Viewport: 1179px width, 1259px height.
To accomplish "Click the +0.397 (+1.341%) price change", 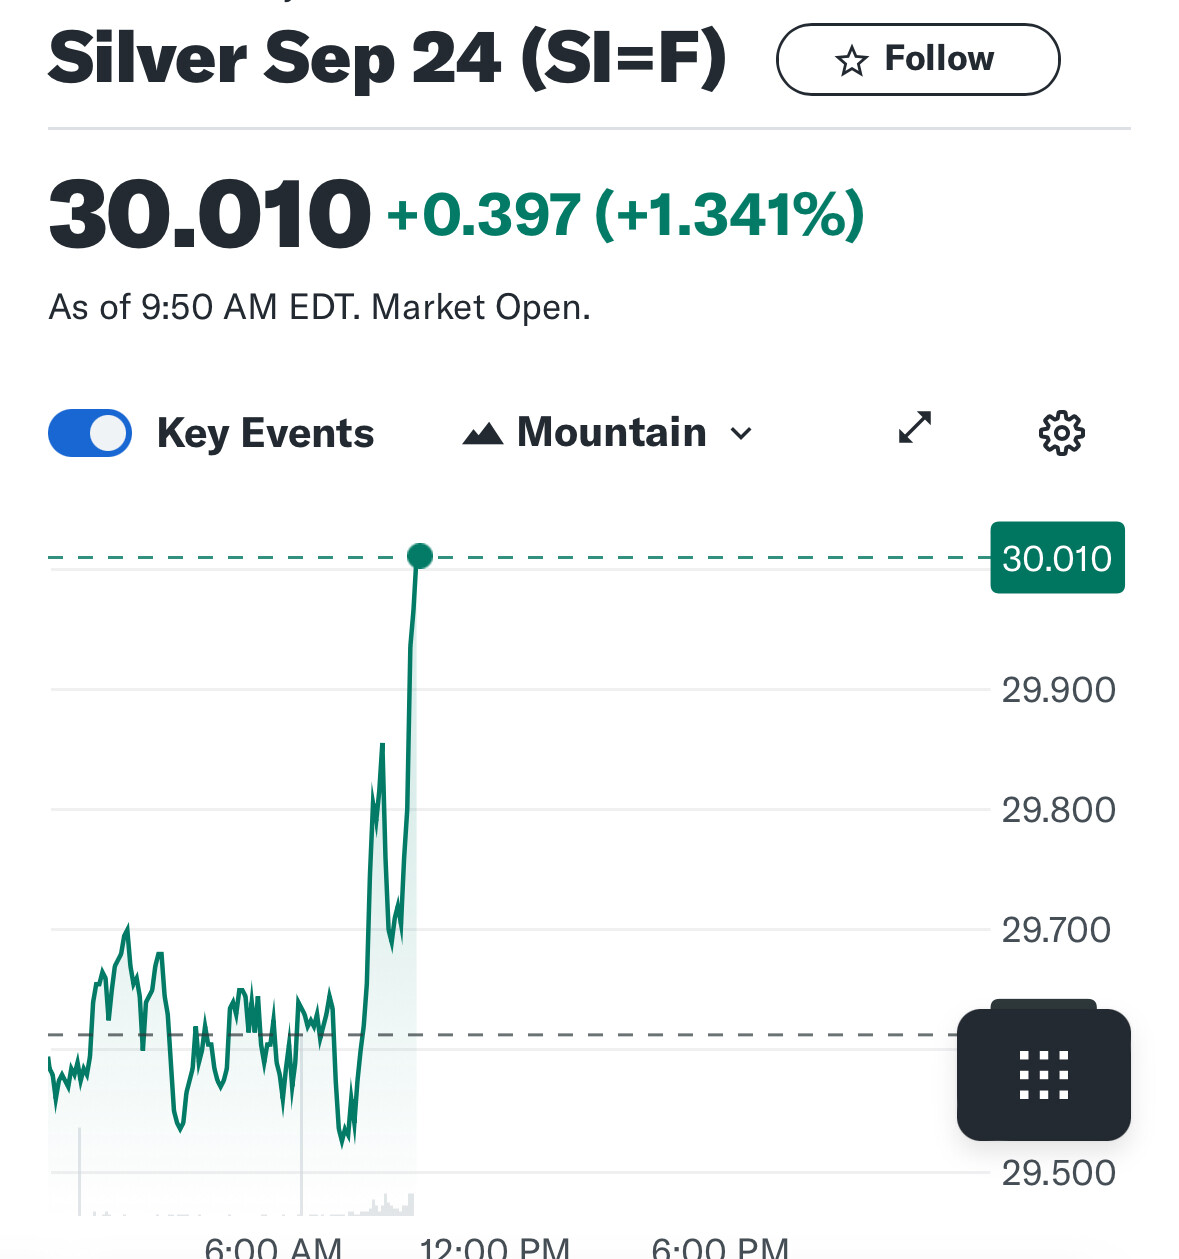I will click(626, 214).
